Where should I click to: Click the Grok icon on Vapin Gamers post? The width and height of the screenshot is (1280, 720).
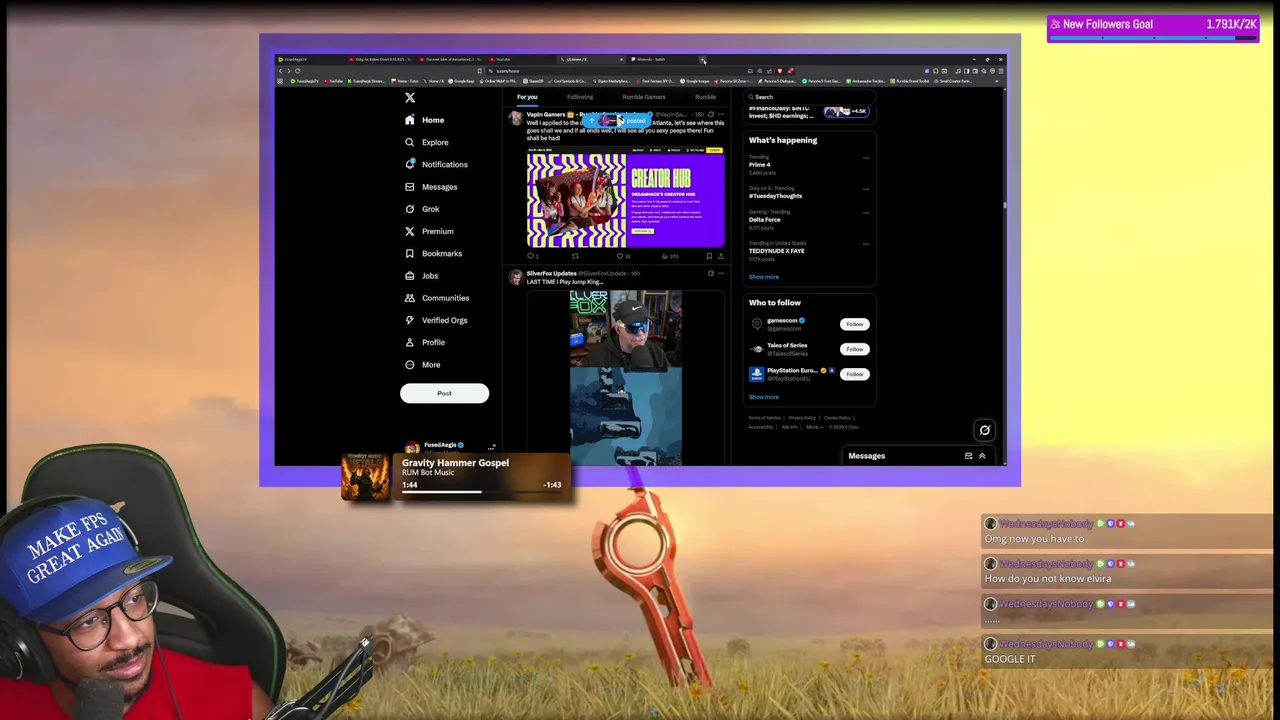(x=711, y=114)
